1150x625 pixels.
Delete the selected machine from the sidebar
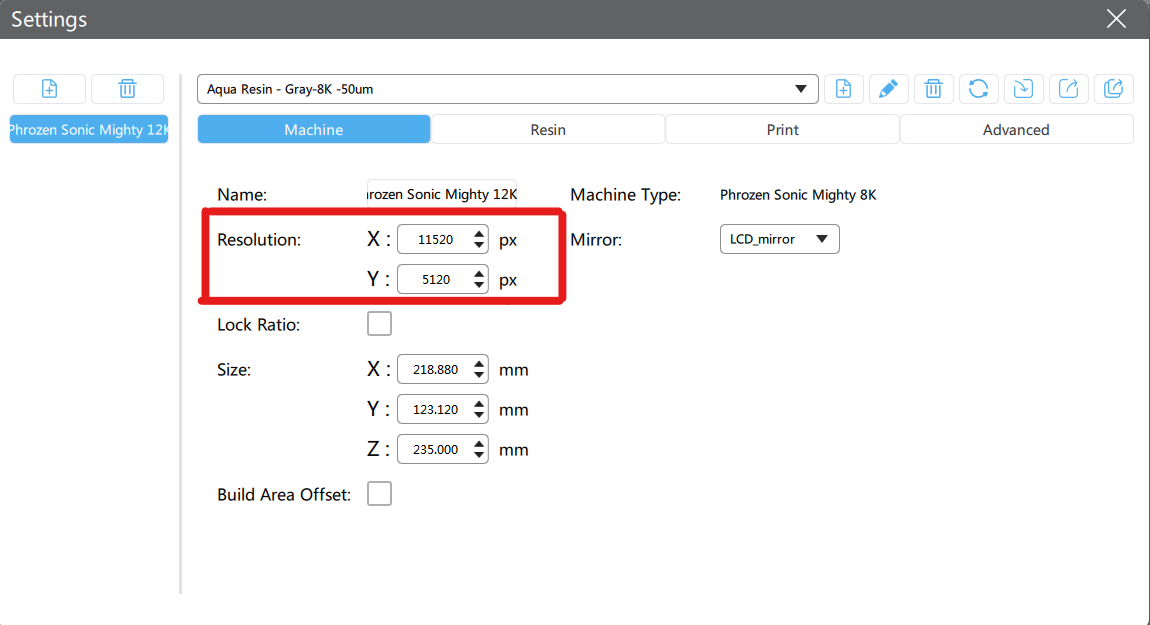pyautogui.click(x=127, y=89)
